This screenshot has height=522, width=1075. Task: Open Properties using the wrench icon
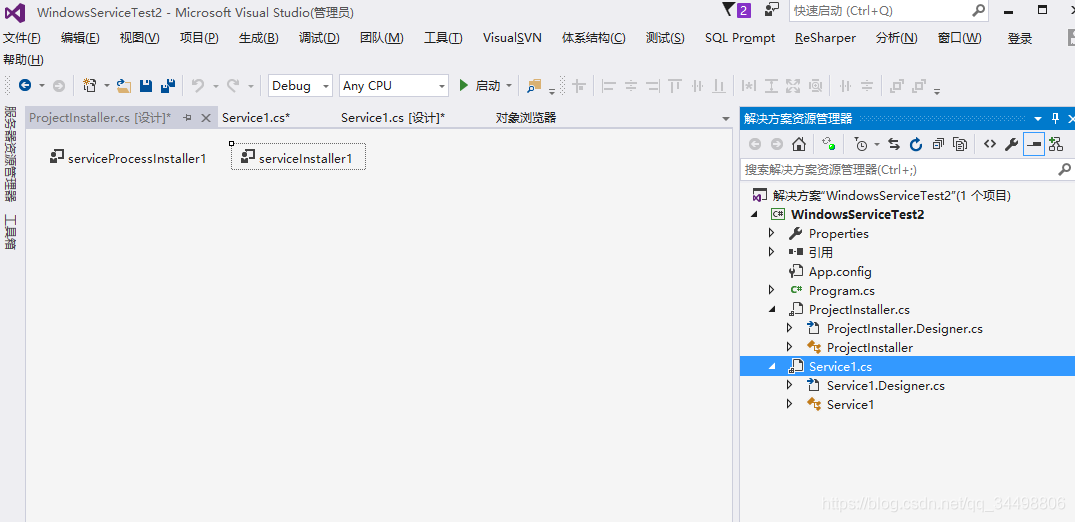click(1011, 144)
